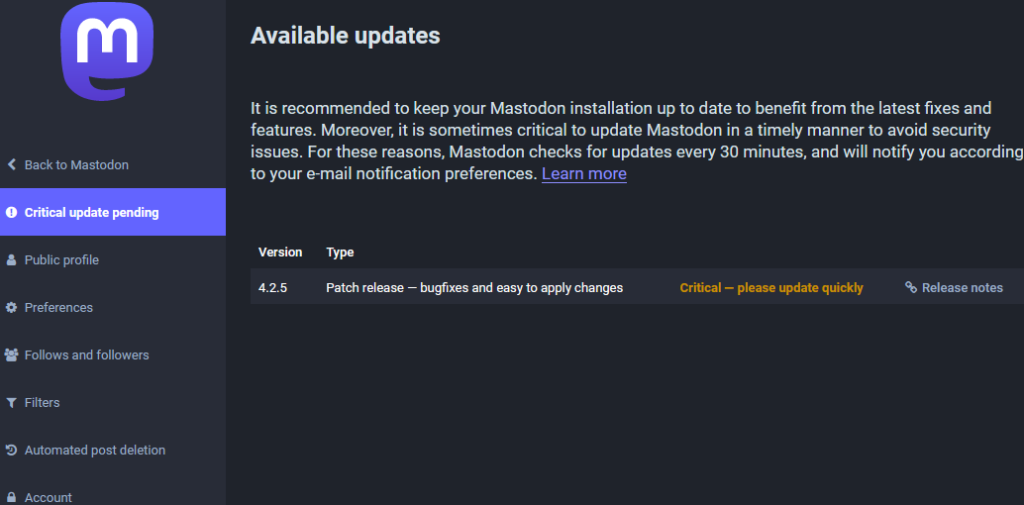1024x505 pixels.
Task: Click the Release notes chain-link icon
Action: pos(911,288)
